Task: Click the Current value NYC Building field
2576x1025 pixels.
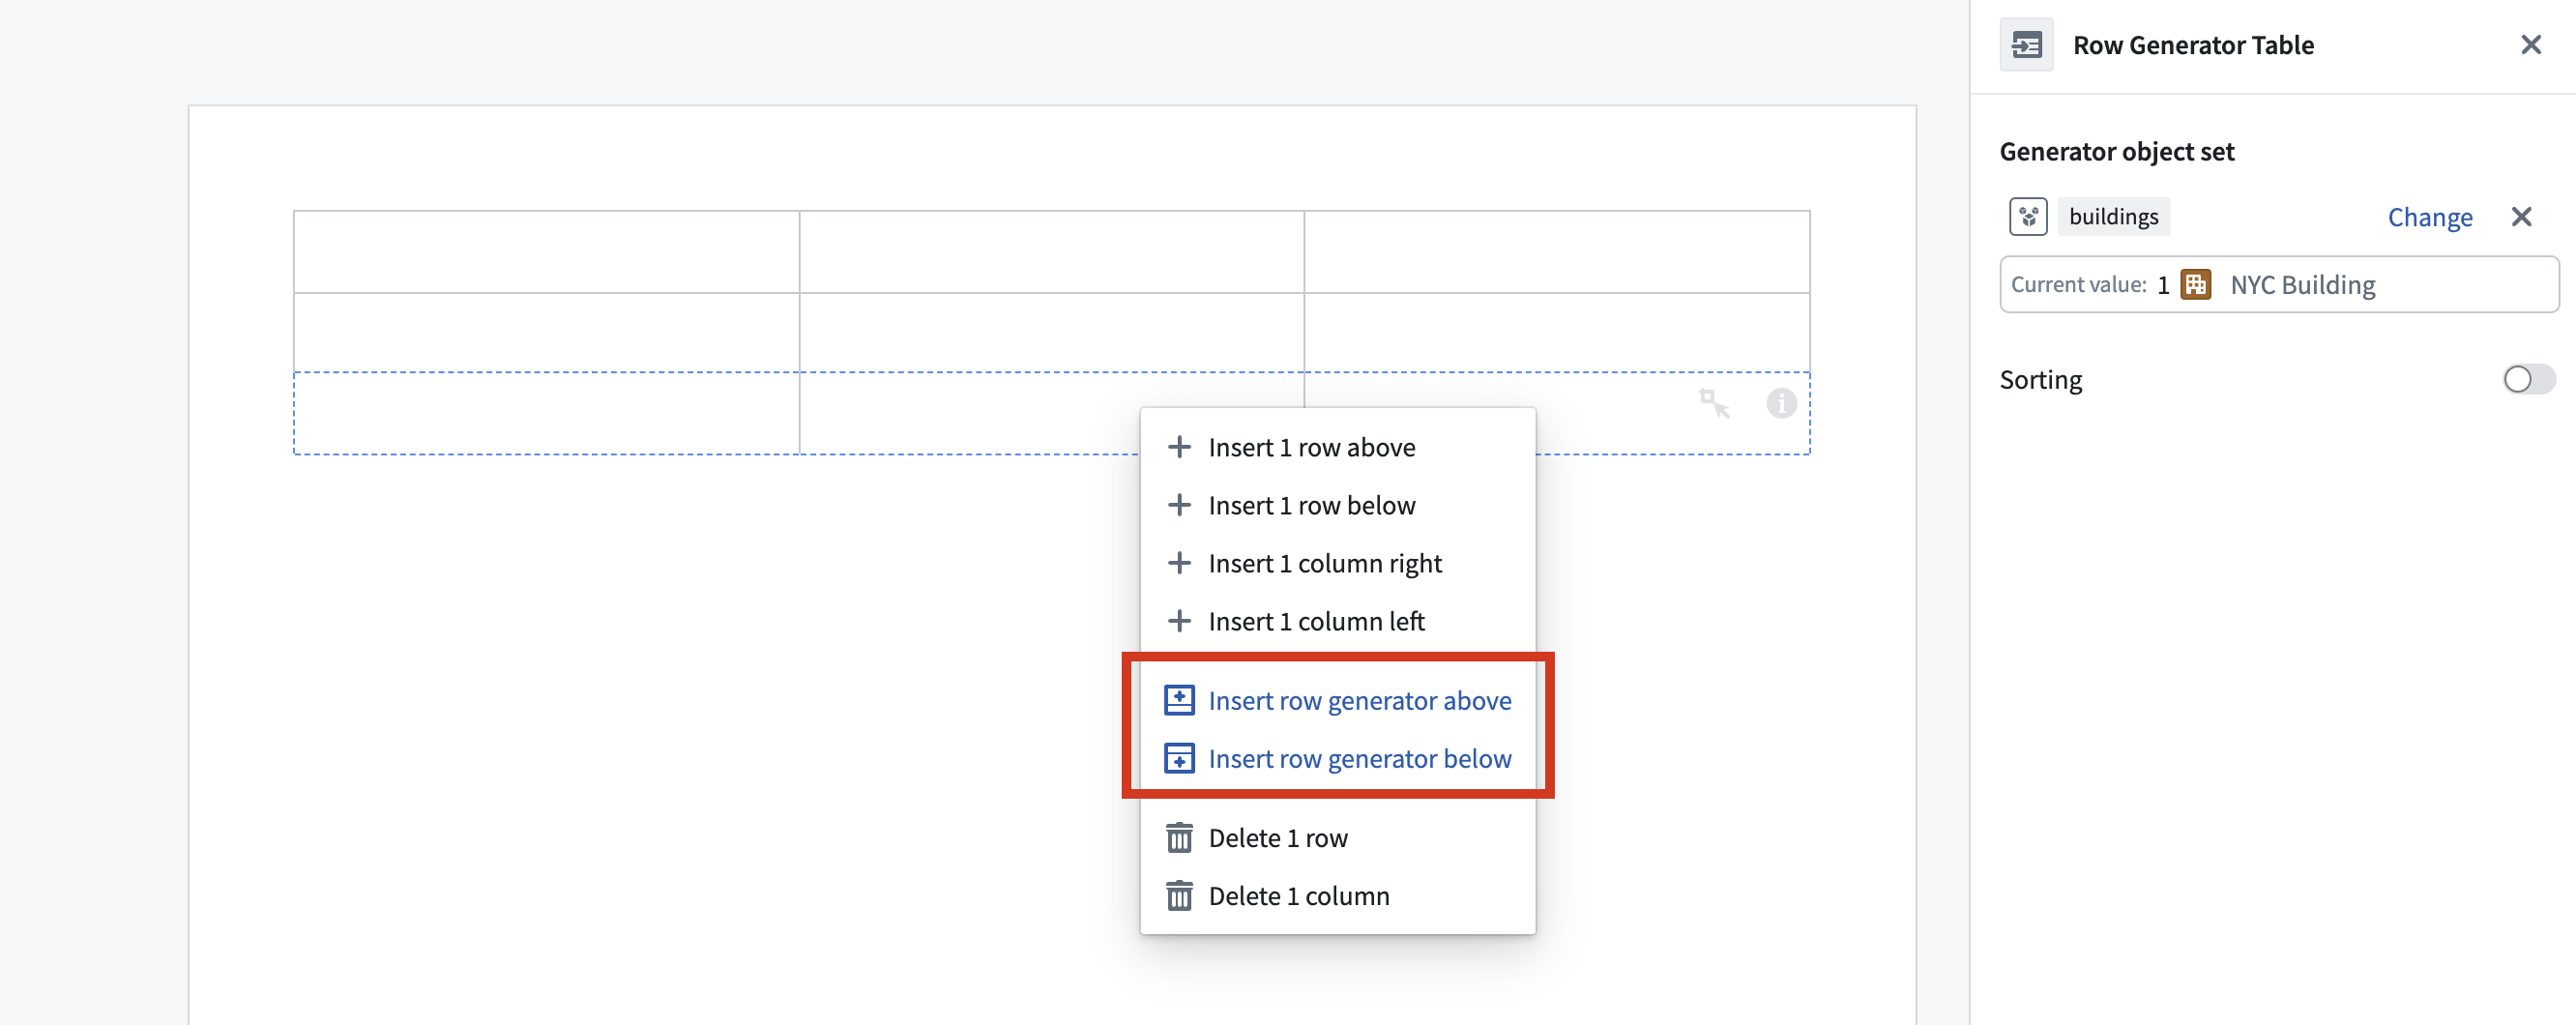Action: (x=2278, y=285)
